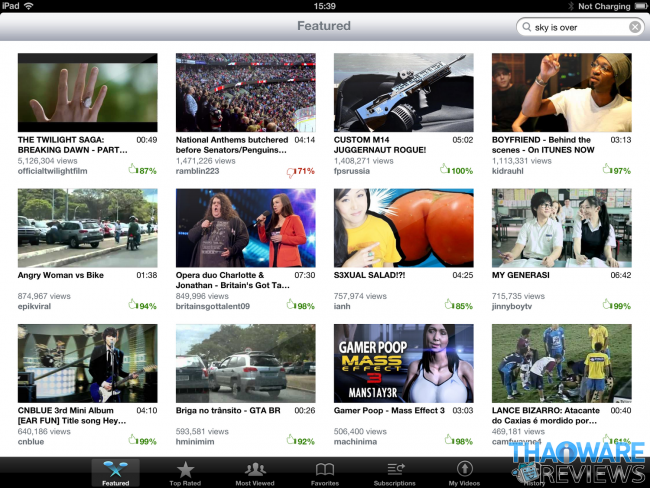
Task: Tap the battery status icon
Action: 640,6
